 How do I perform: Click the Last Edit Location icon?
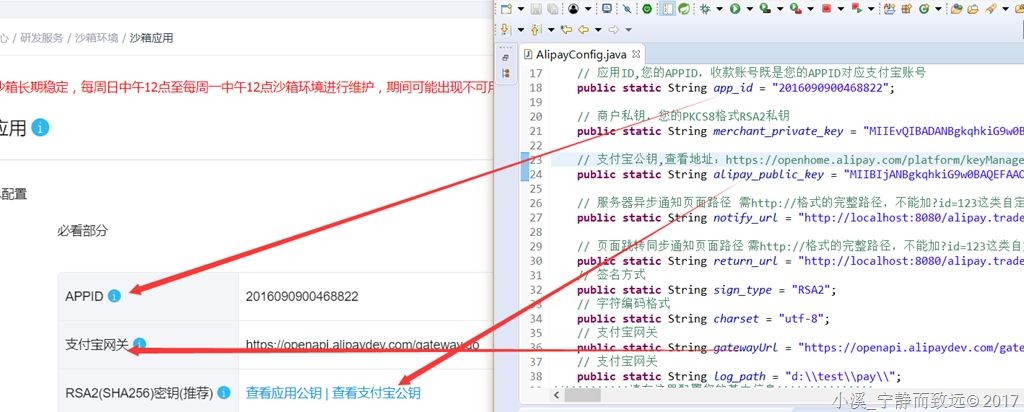566,29
